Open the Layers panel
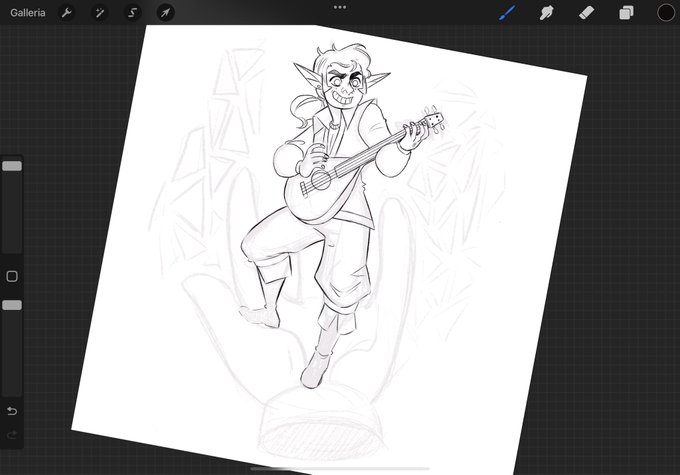The width and height of the screenshot is (680, 475). (x=626, y=13)
